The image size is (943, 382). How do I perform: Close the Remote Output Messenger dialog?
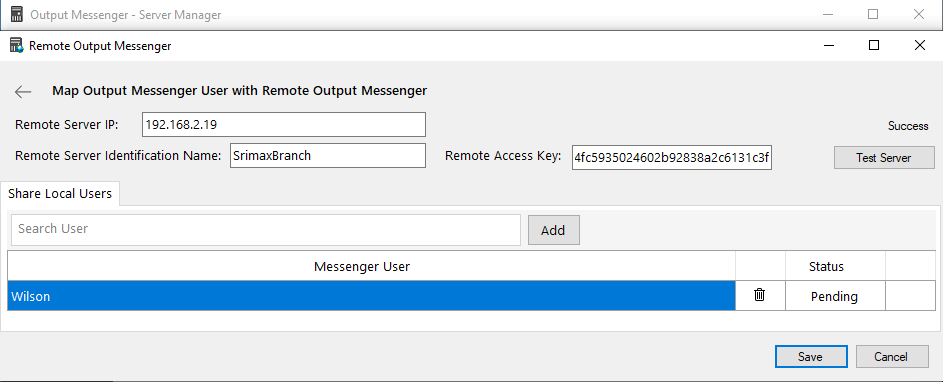(x=919, y=45)
